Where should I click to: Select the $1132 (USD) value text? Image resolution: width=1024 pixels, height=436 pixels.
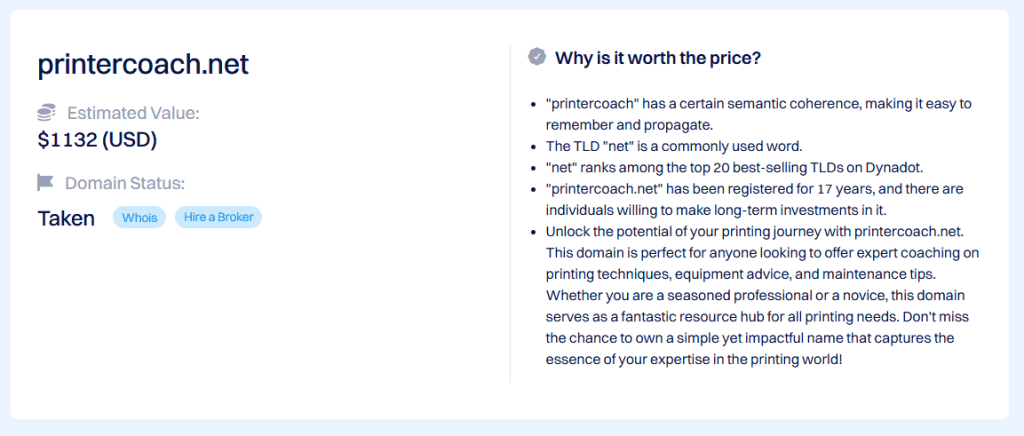click(97, 140)
